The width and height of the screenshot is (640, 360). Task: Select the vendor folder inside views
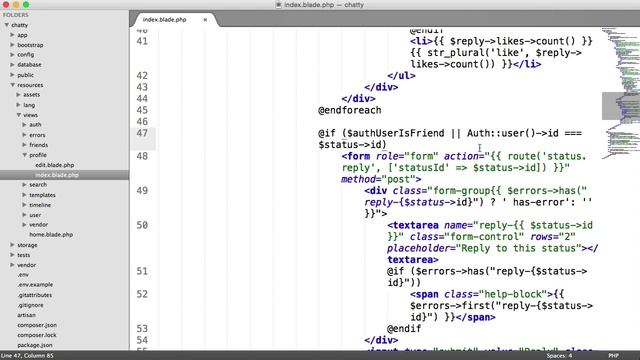[x=38, y=224]
